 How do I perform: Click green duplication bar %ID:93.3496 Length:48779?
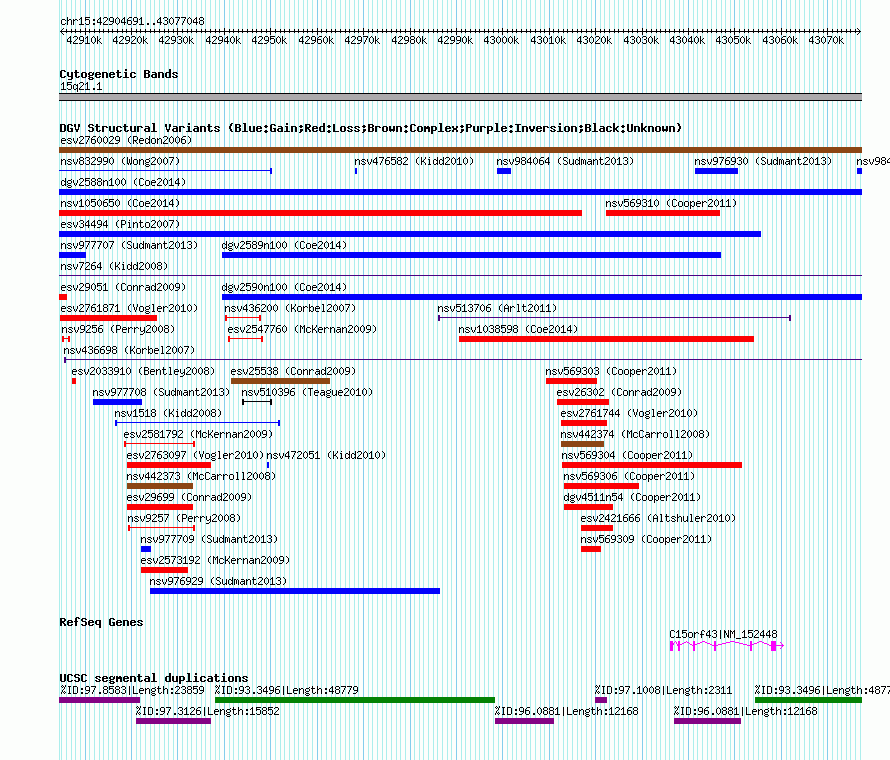tap(355, 700)
